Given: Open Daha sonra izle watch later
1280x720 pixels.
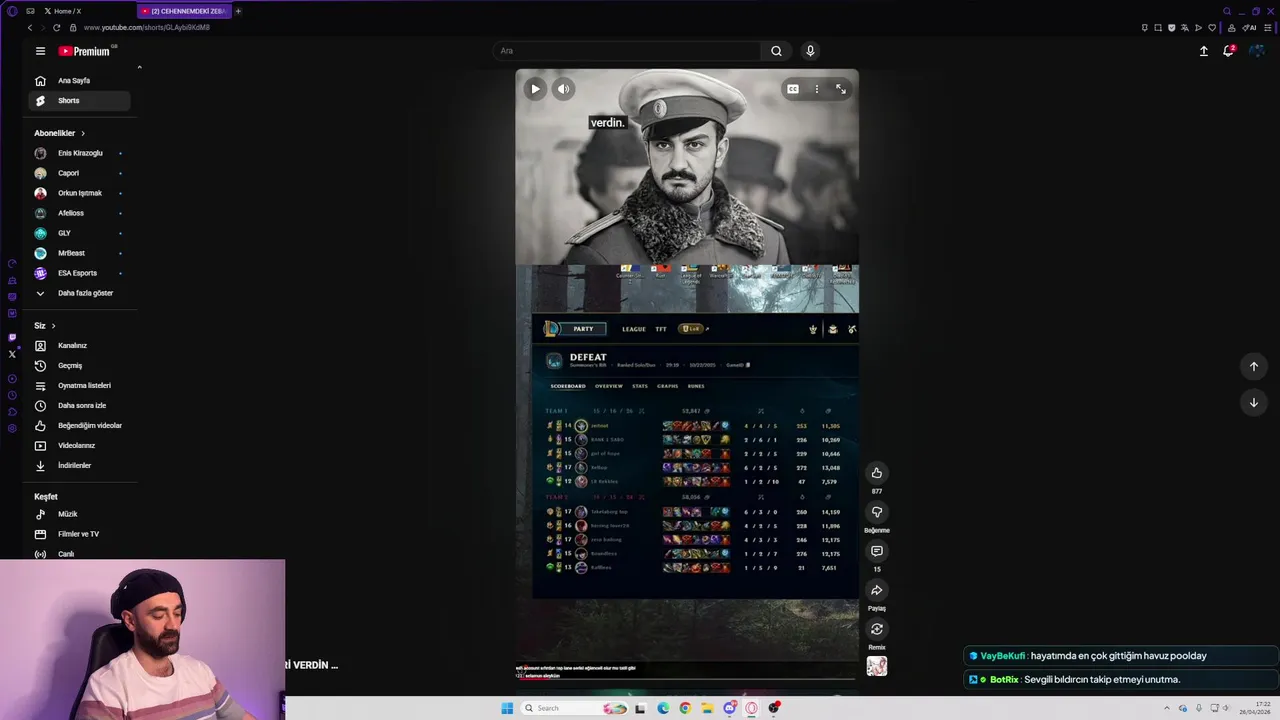Looking at the screenshot, I should tap(80, 406).
